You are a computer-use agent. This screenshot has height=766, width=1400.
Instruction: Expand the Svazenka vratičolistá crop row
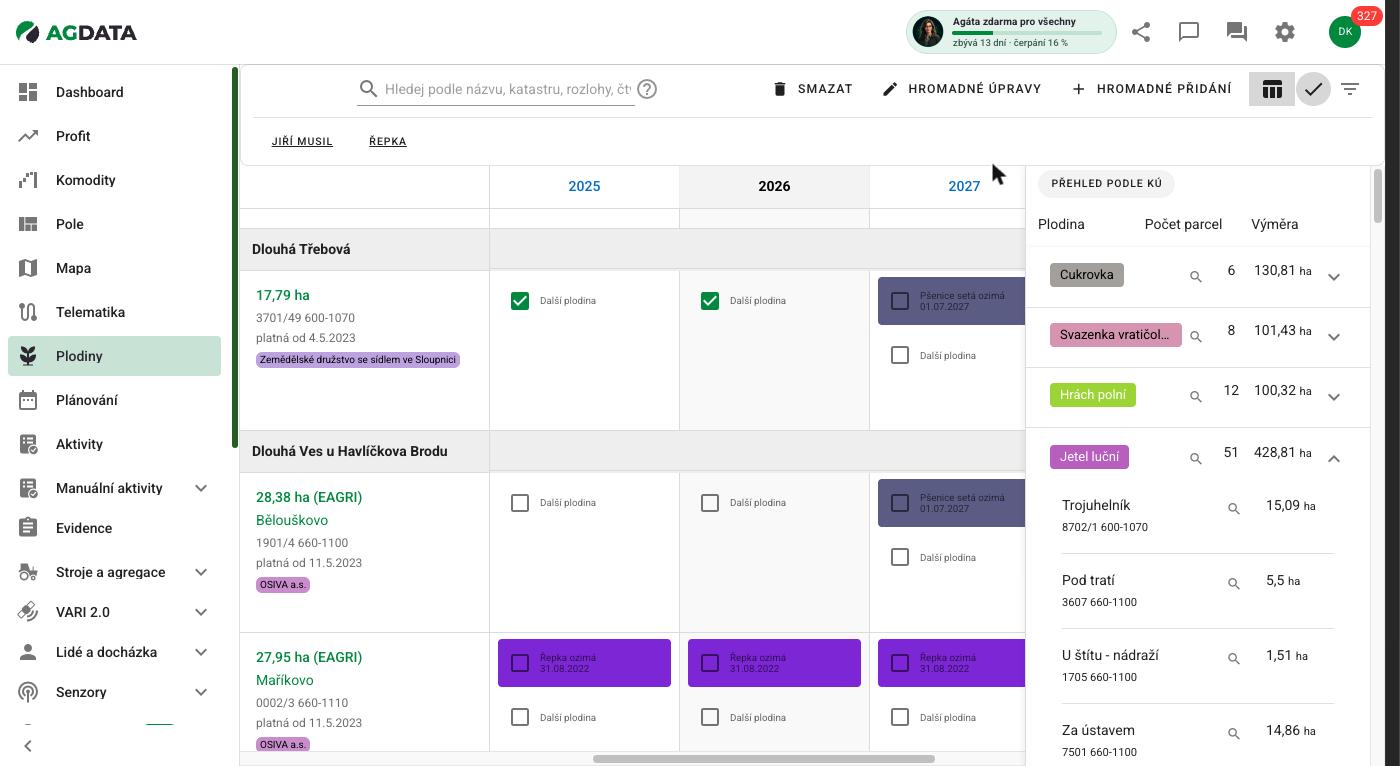(x=1334, y=337)
